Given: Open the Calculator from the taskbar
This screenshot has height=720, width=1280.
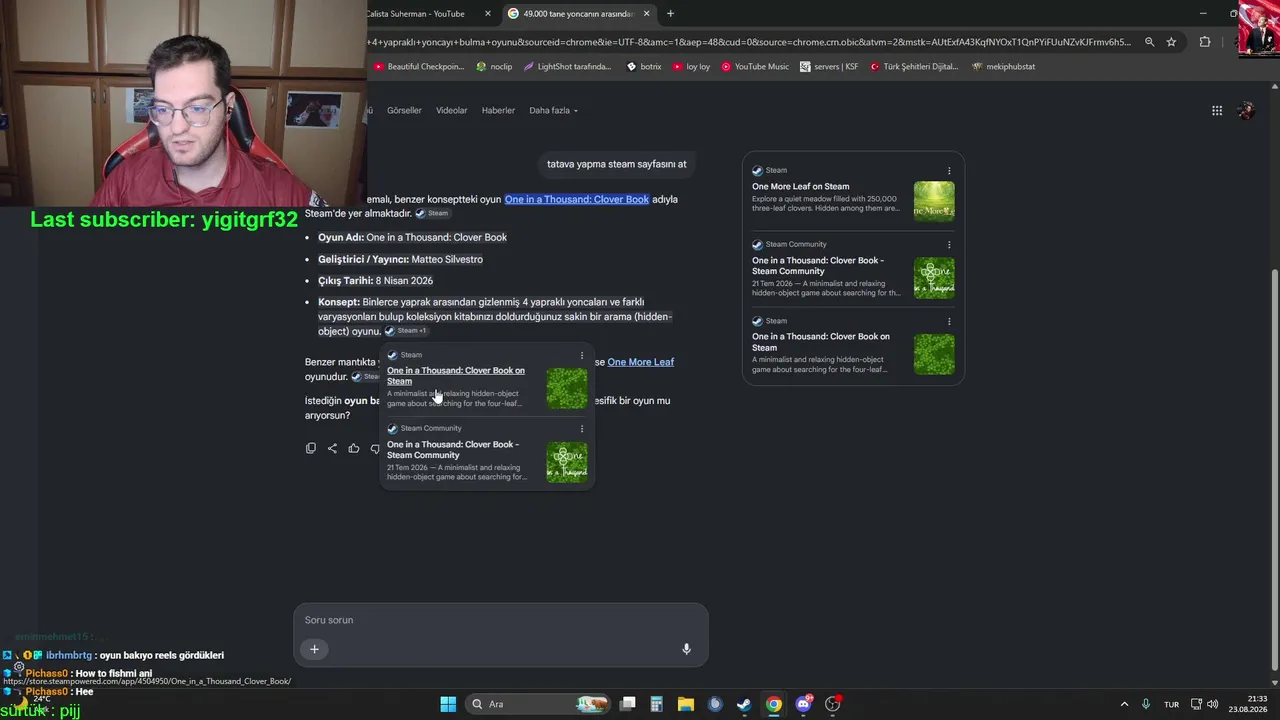Looking at the screenshot, I should [x=656, y=704].
